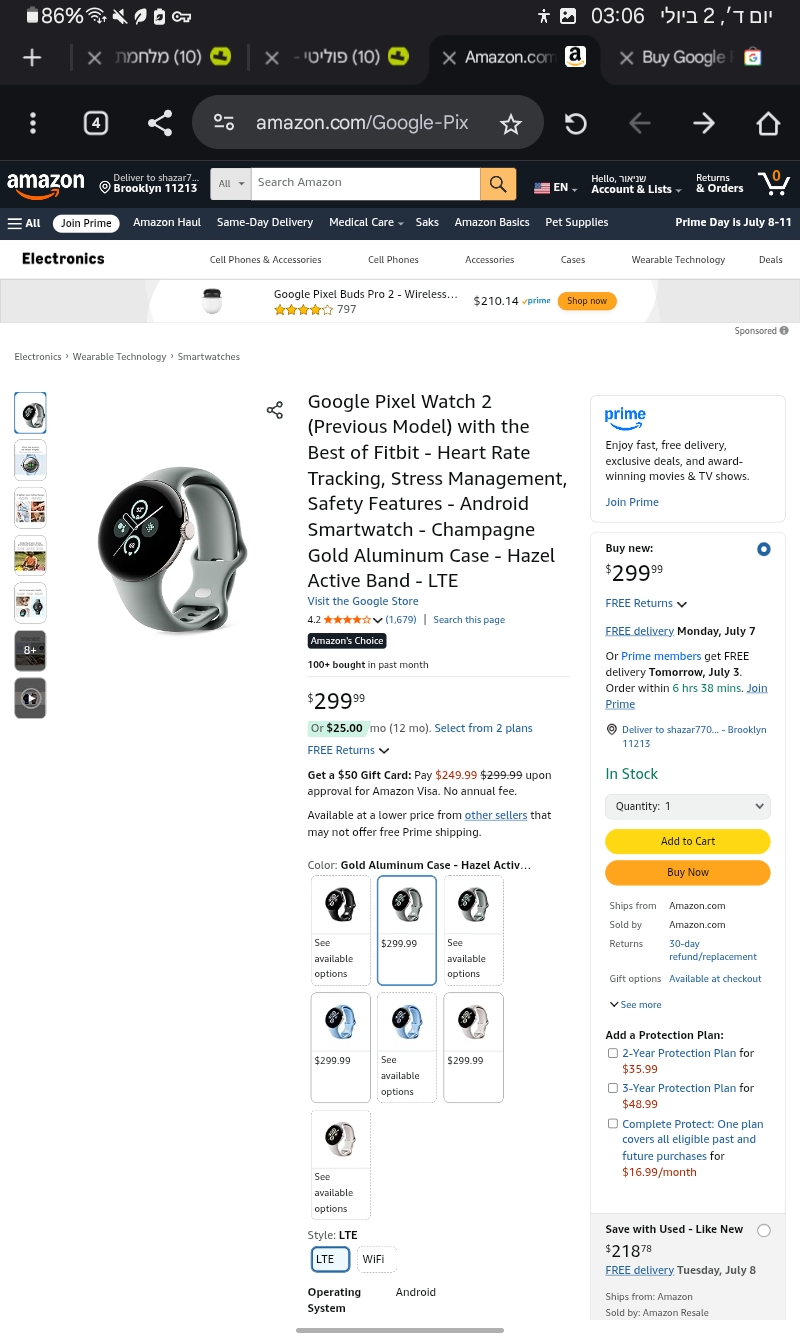Screen dimensions: 800x1340
Task: Expand See more seller details
Action: 635,1005
